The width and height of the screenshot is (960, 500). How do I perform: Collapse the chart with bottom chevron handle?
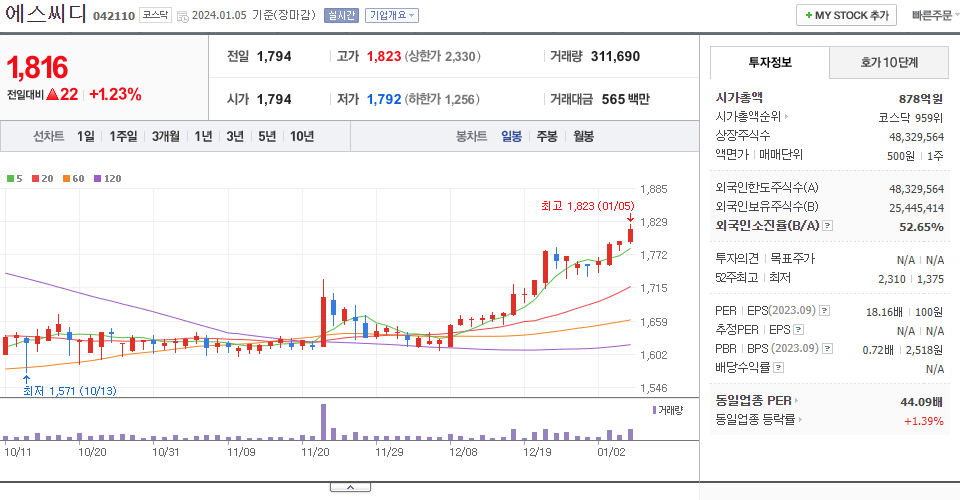(x=350, y=487)
